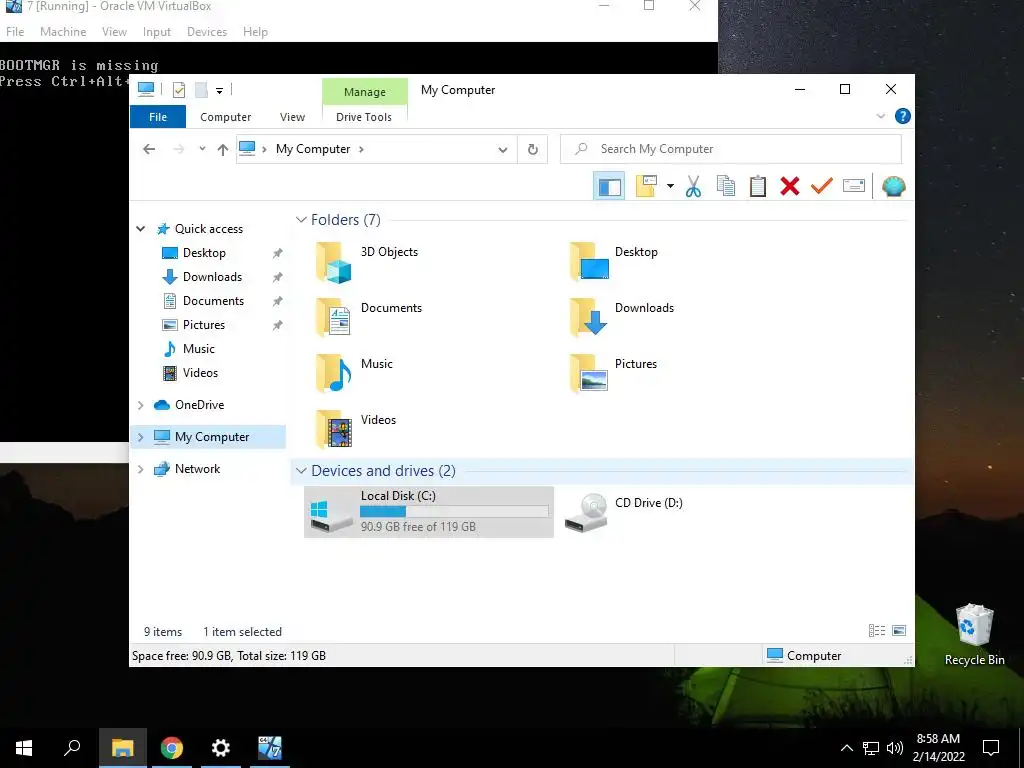
Task: Select the Downloads folder in Folders group
Action: [x=622, y=317]
